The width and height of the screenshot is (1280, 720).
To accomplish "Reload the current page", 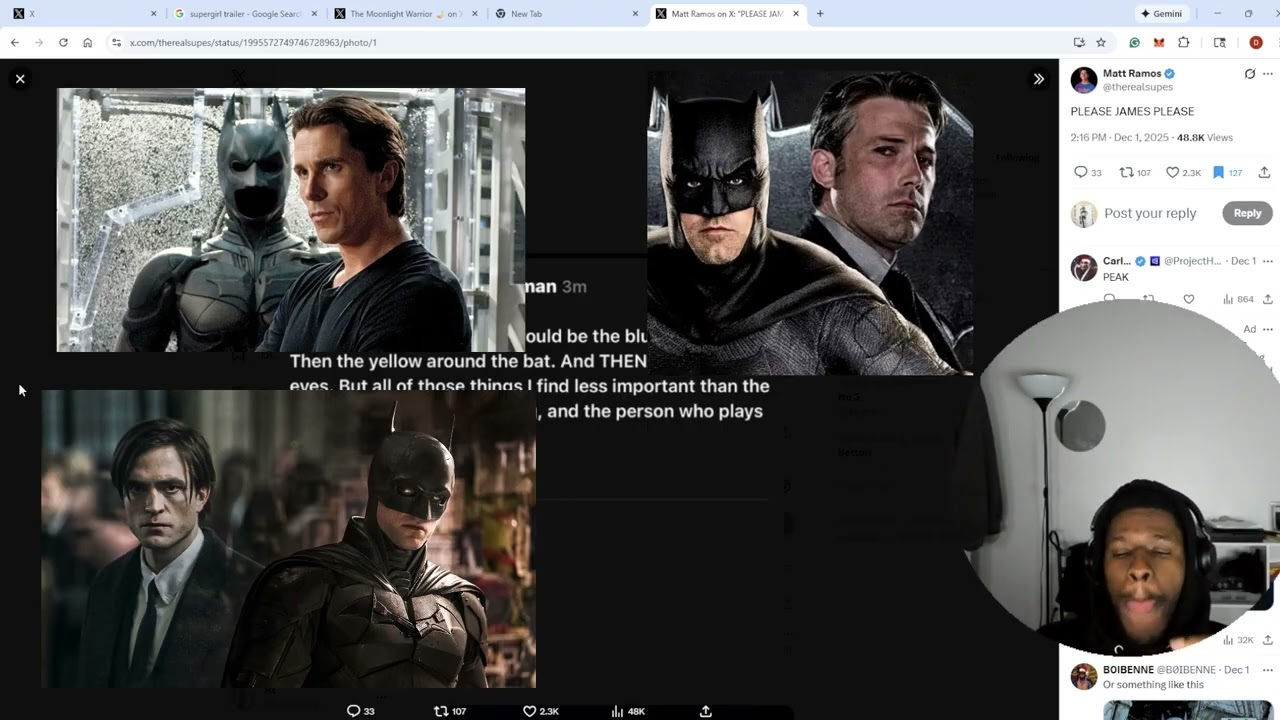I will 63,43.
